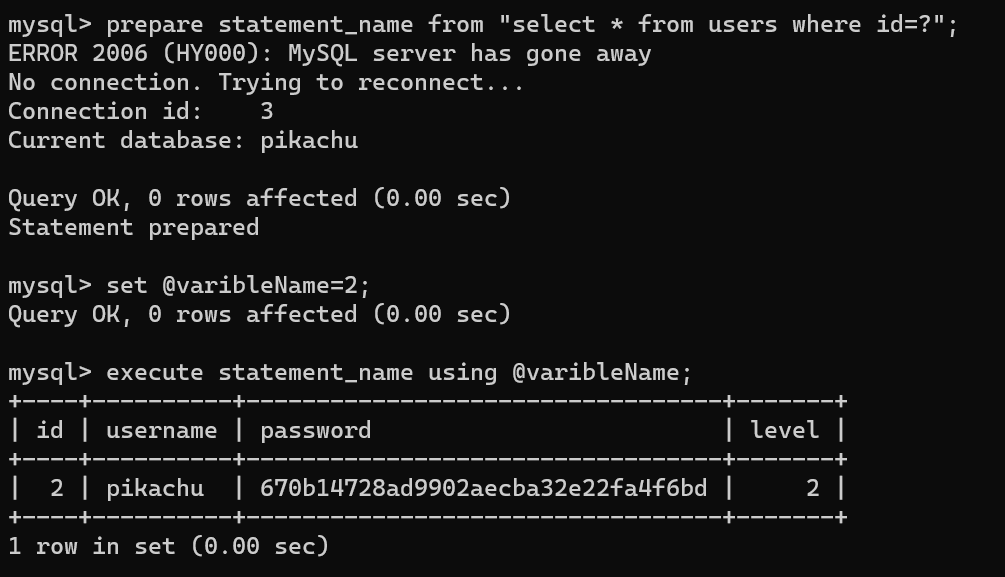Click the "set @varibleName=2;" command
The width and height of the screenshot is (1005, 577).
point(238,286)
